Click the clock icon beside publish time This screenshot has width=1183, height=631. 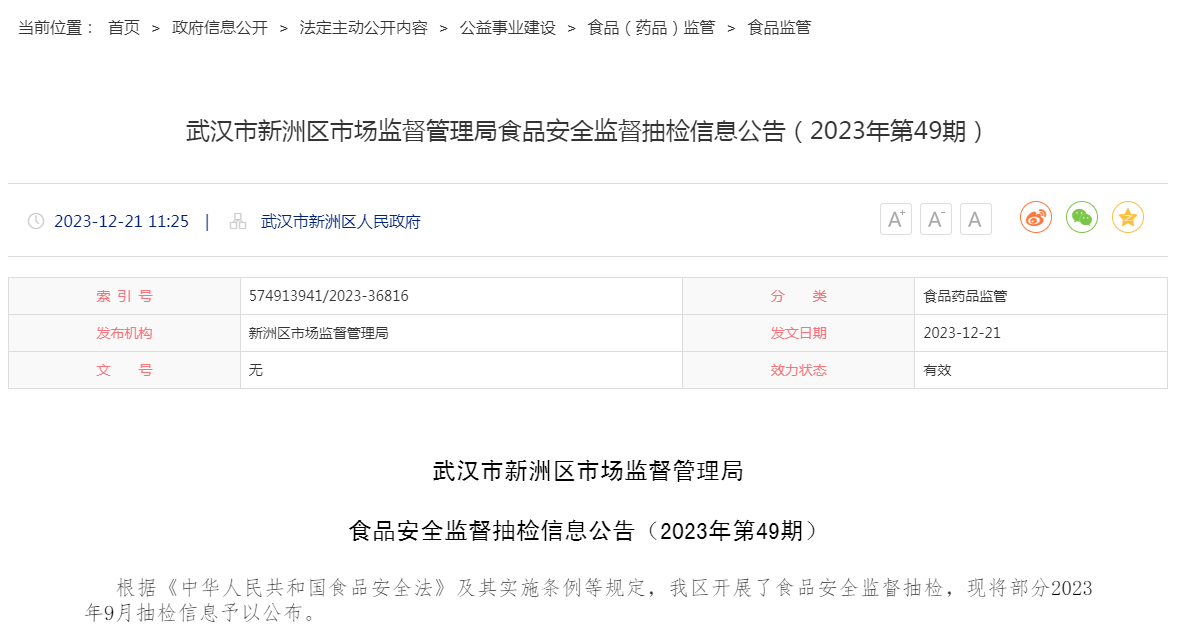pos(35,221)
